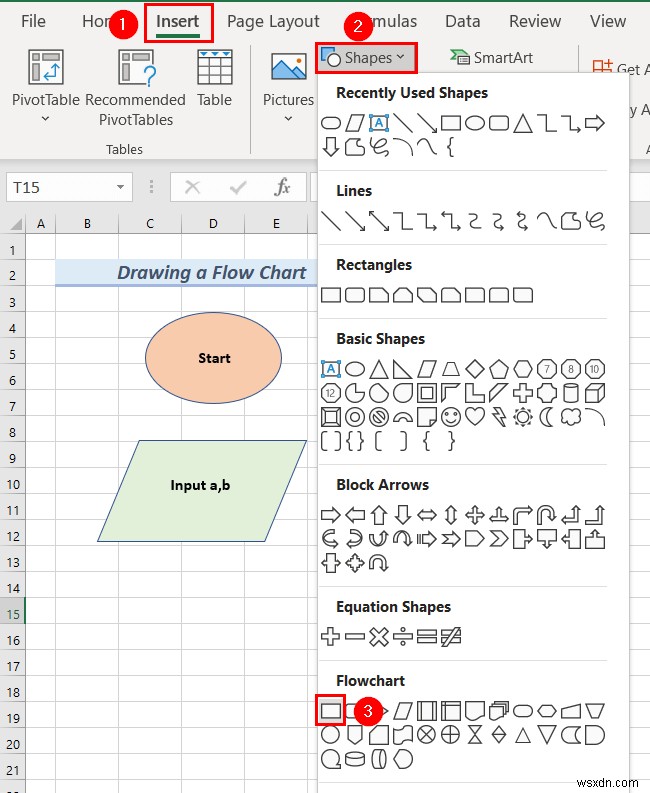Pick the Hexagon basic shape
This screenshot has height=793, width=650.
coord(523,369)
